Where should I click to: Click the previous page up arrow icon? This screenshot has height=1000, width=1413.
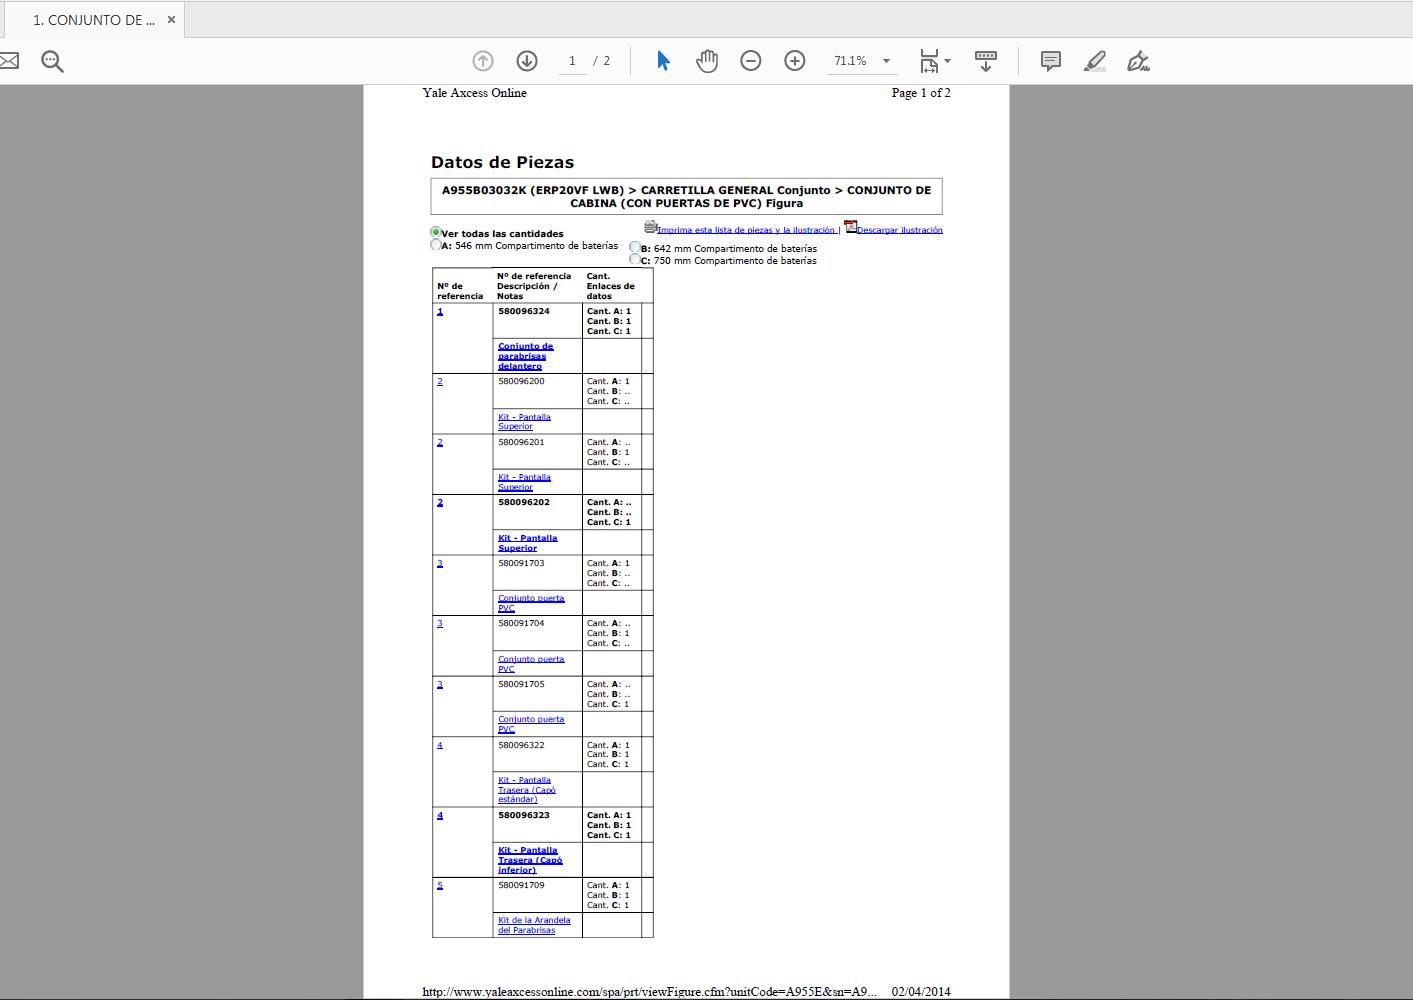pos(483,61)
